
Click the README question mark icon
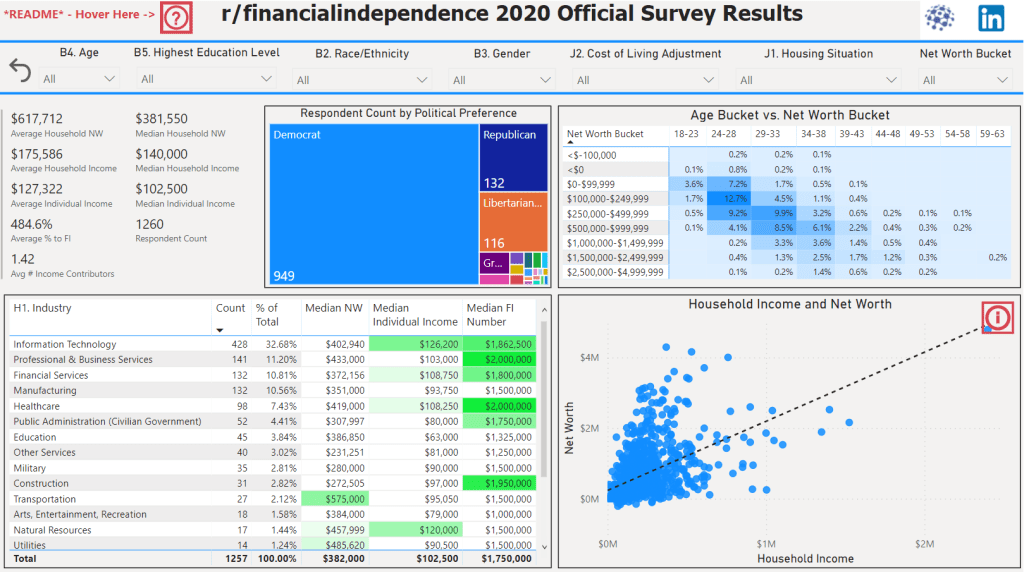click(176, 19)
